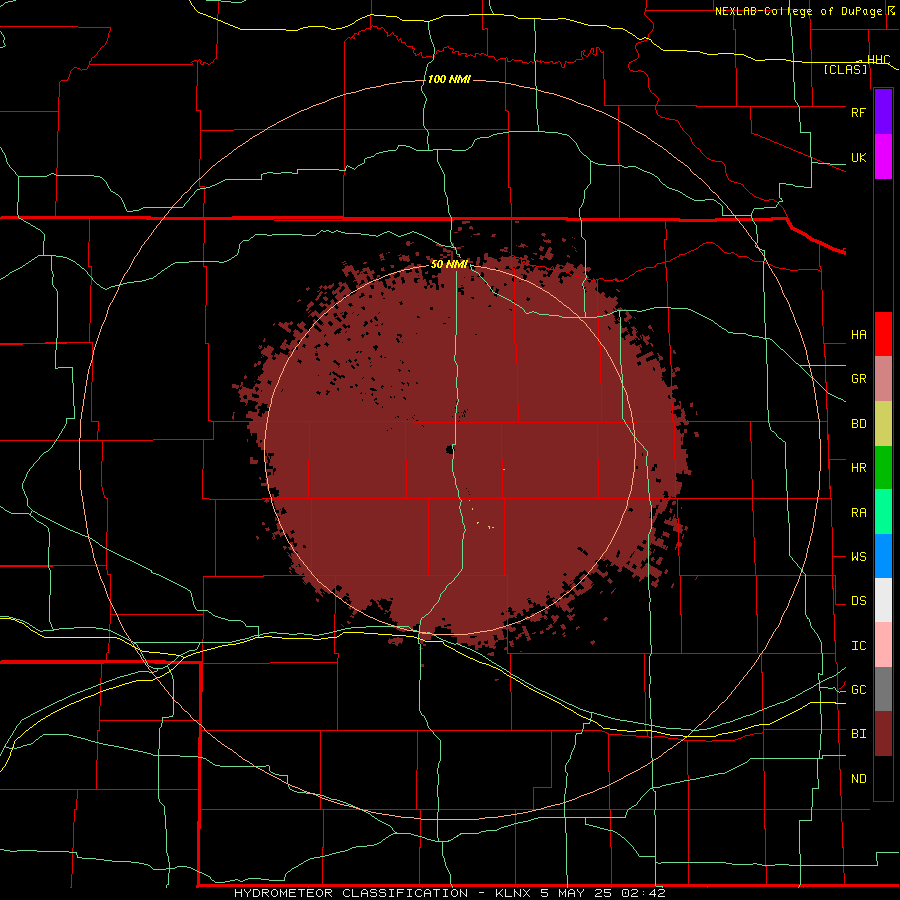Viewport: 900px width, 900px height.
Task: Click the BI brown legend swatch
Action: tap(883, 734)
